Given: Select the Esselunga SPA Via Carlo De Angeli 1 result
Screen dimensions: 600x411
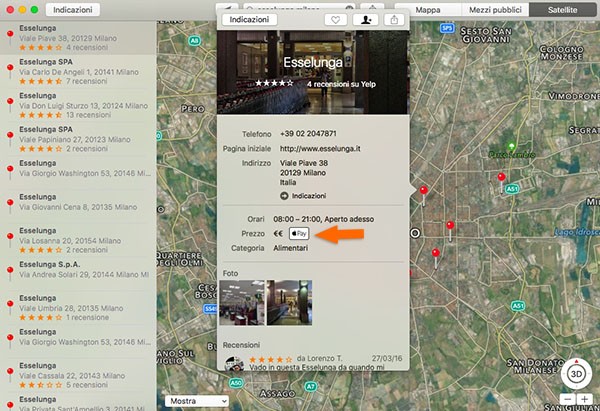Looking at the screenshot, I should pyautogui.click(x=78, y=72).
